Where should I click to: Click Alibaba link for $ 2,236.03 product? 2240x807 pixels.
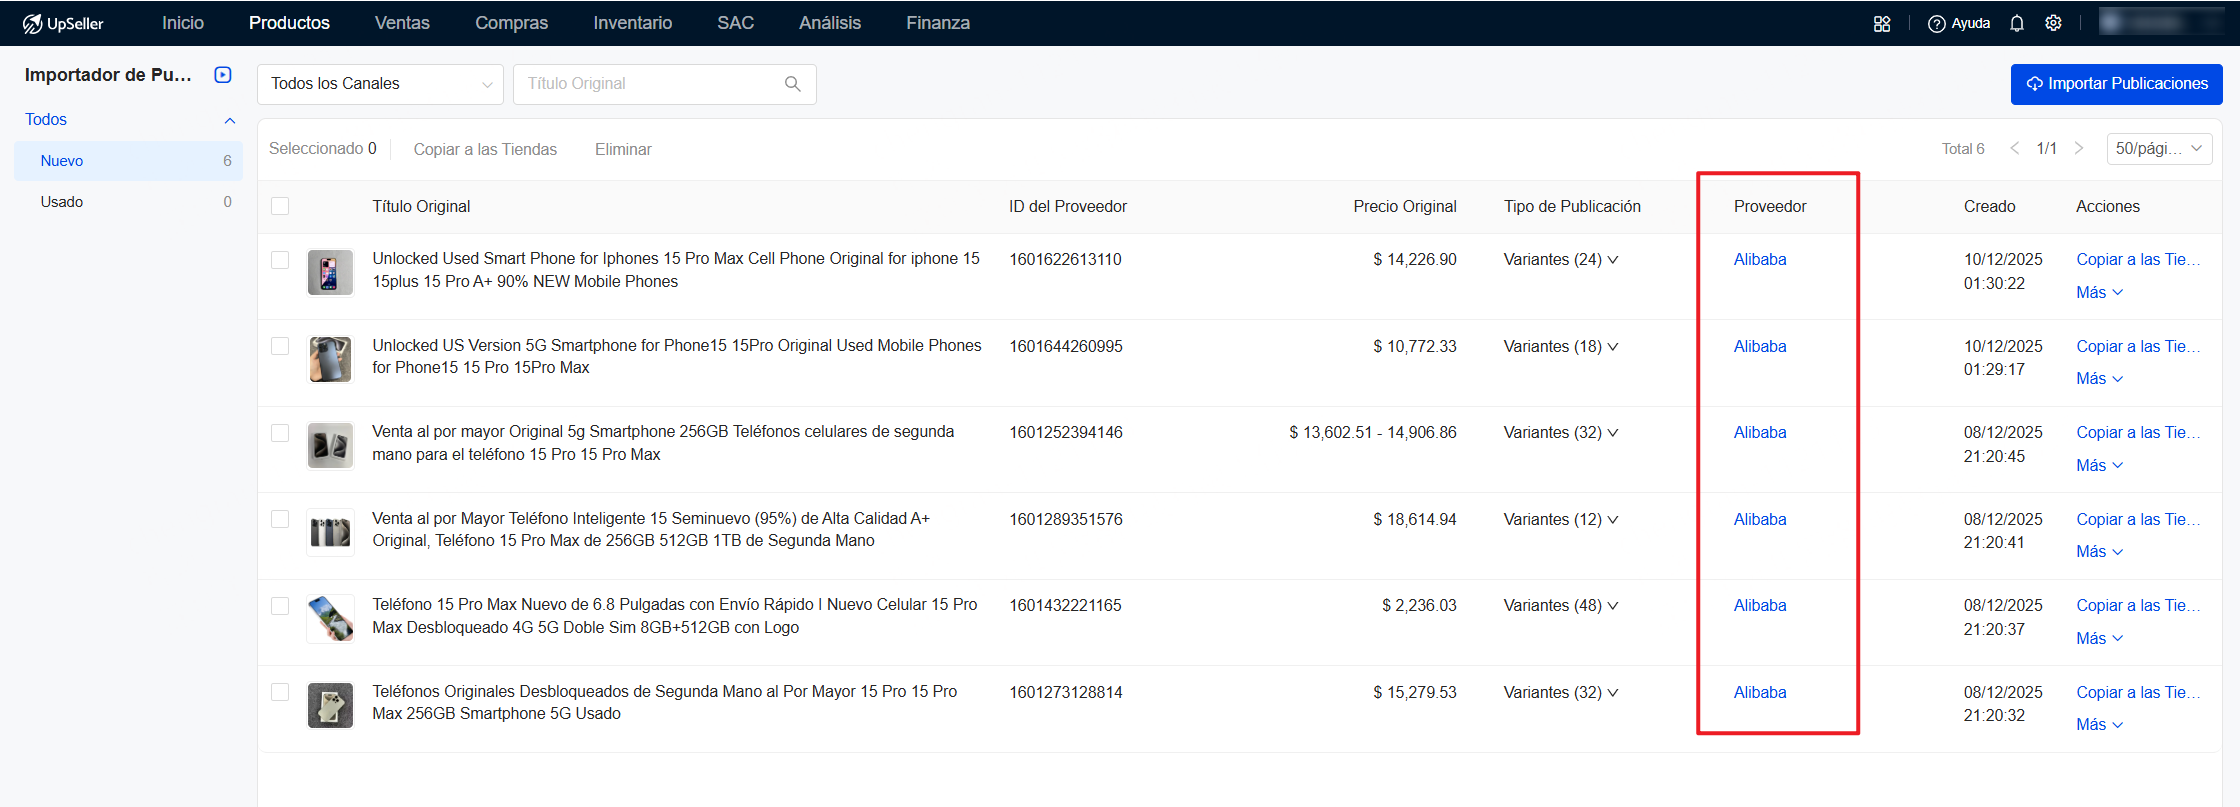(1759, 606)
